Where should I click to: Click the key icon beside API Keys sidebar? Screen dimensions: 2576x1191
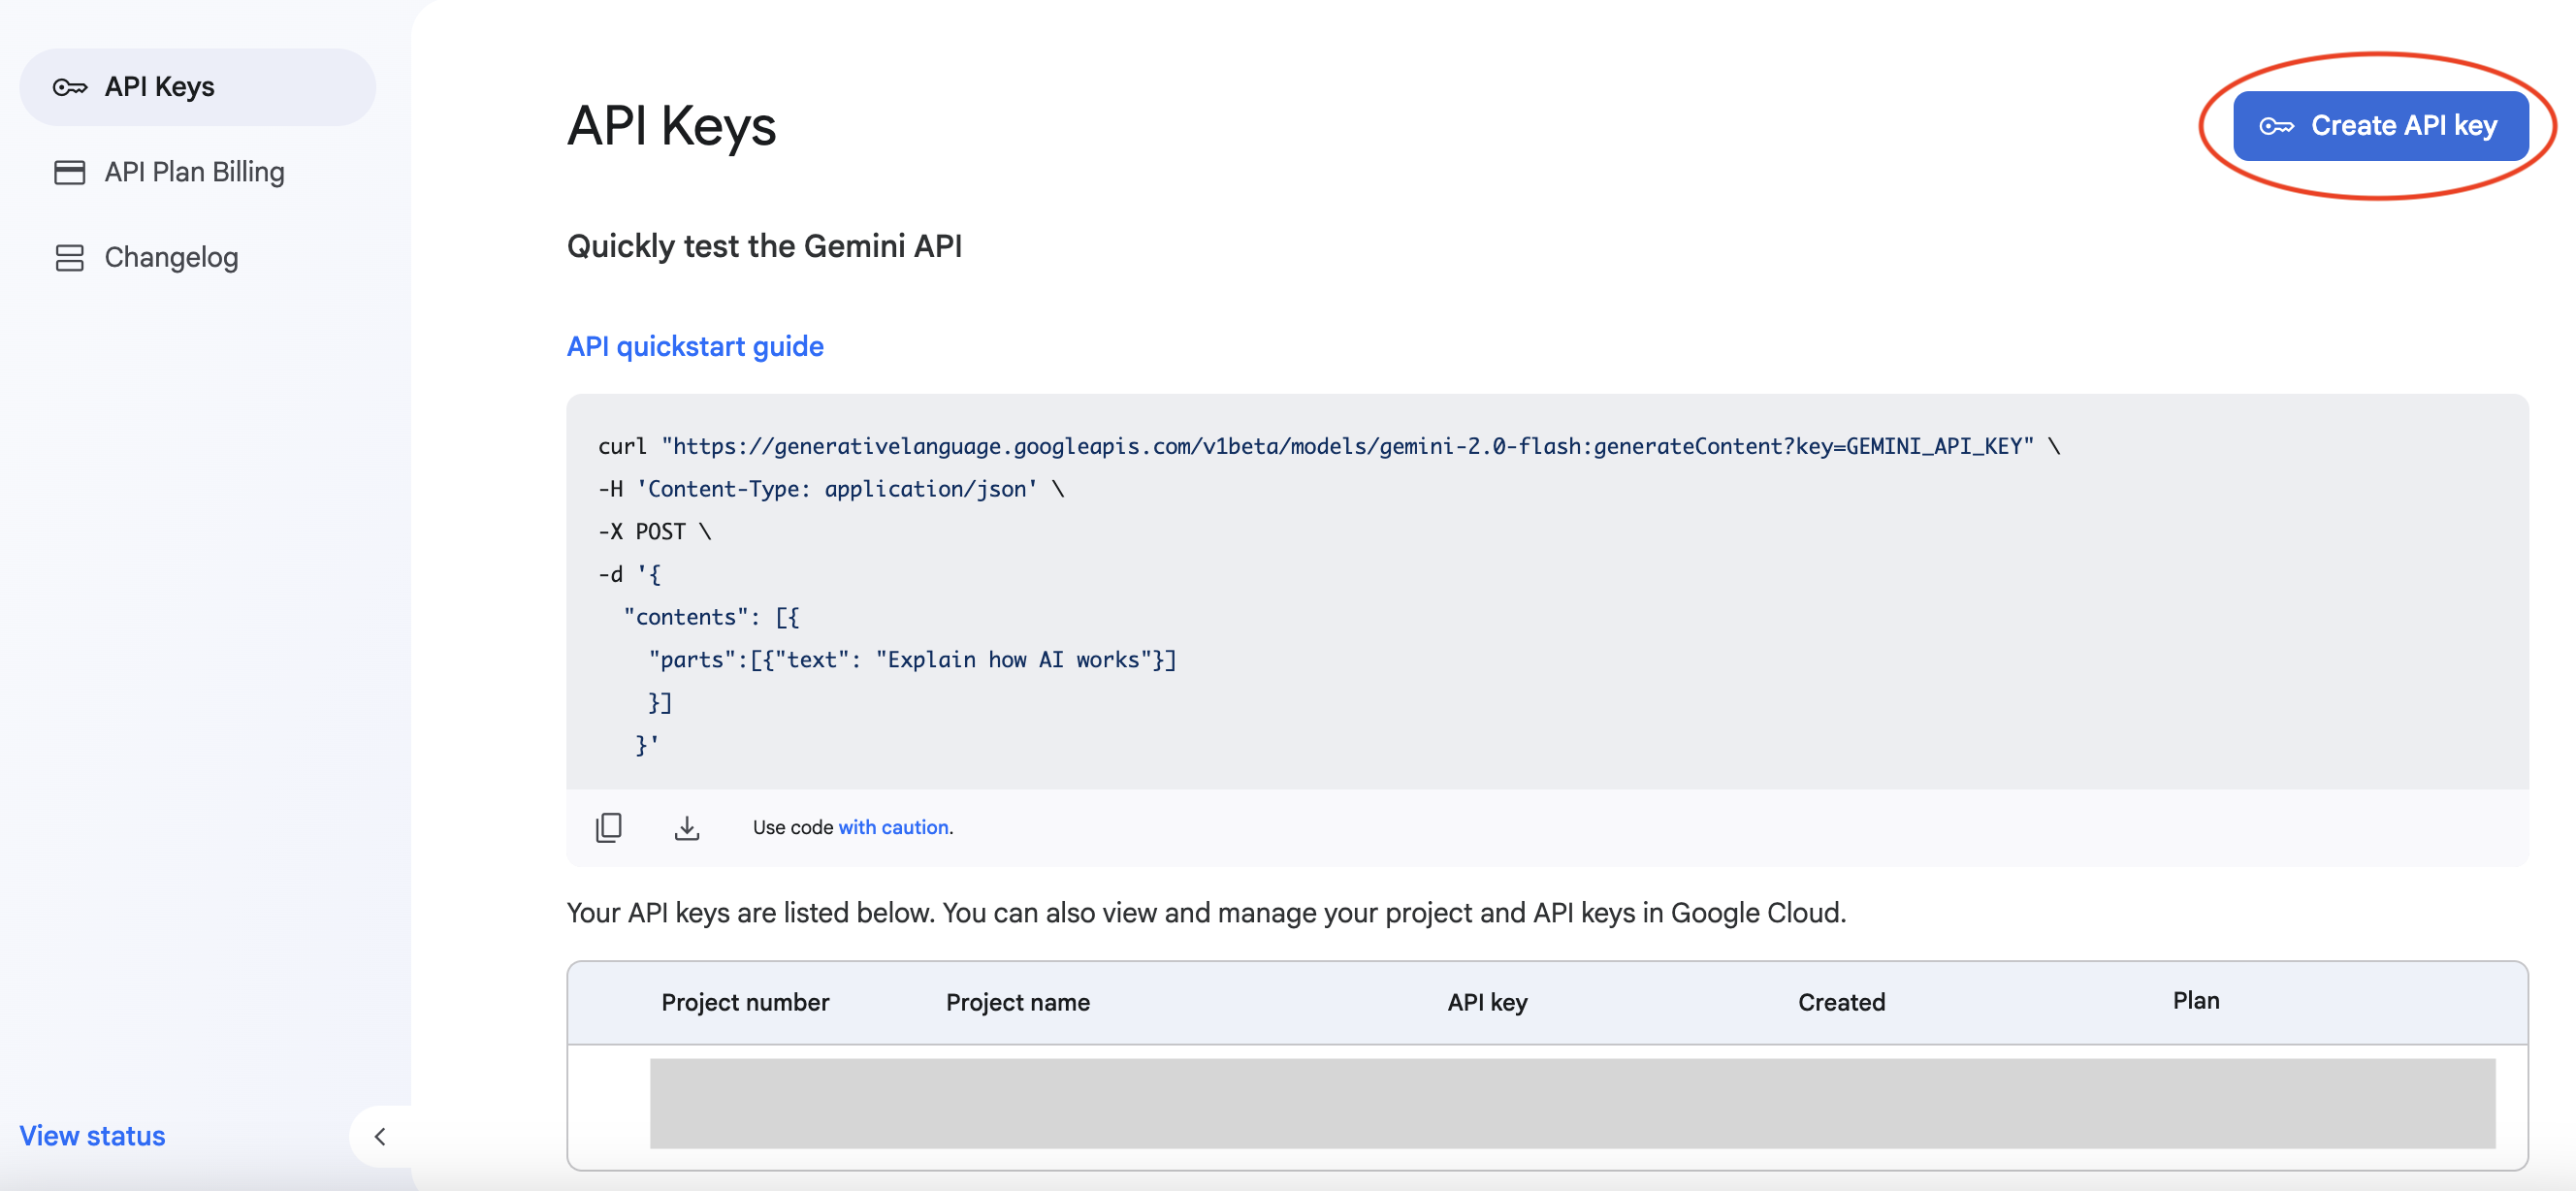tap(69, 87)
